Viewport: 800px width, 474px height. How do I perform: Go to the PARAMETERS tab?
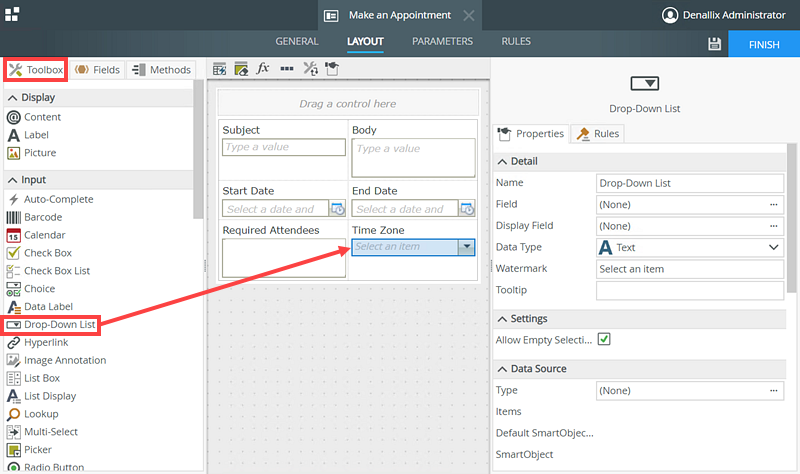click(442, 42)
